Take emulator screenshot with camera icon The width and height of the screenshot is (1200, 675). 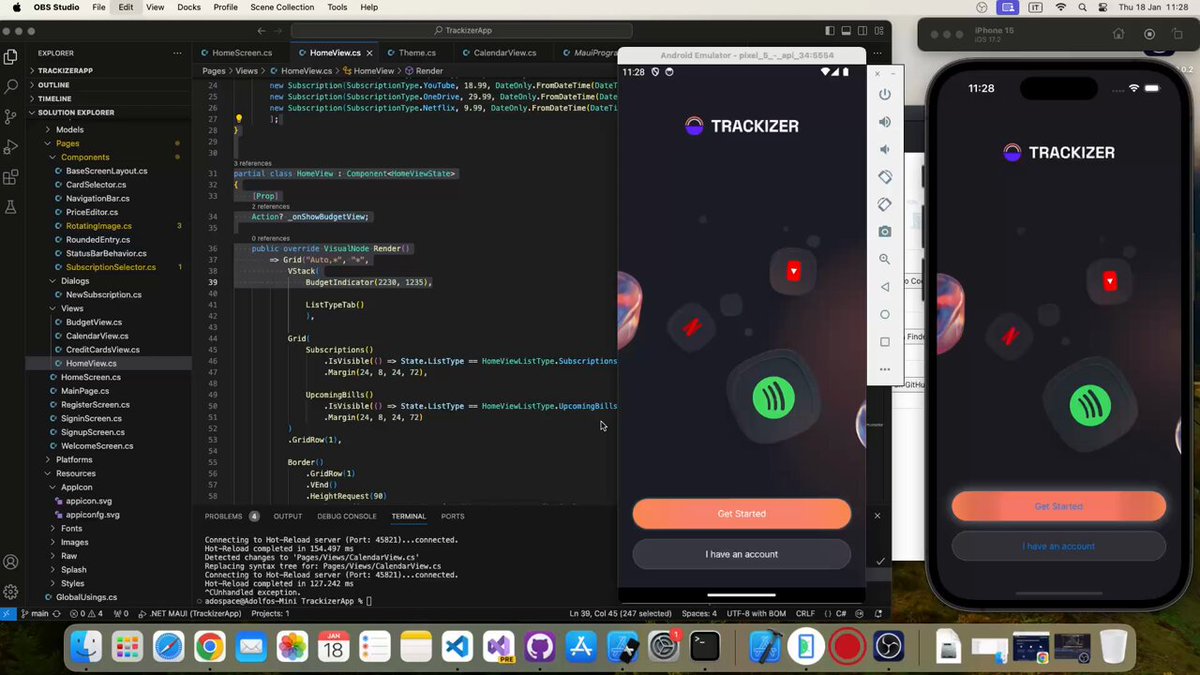(884, 232)
